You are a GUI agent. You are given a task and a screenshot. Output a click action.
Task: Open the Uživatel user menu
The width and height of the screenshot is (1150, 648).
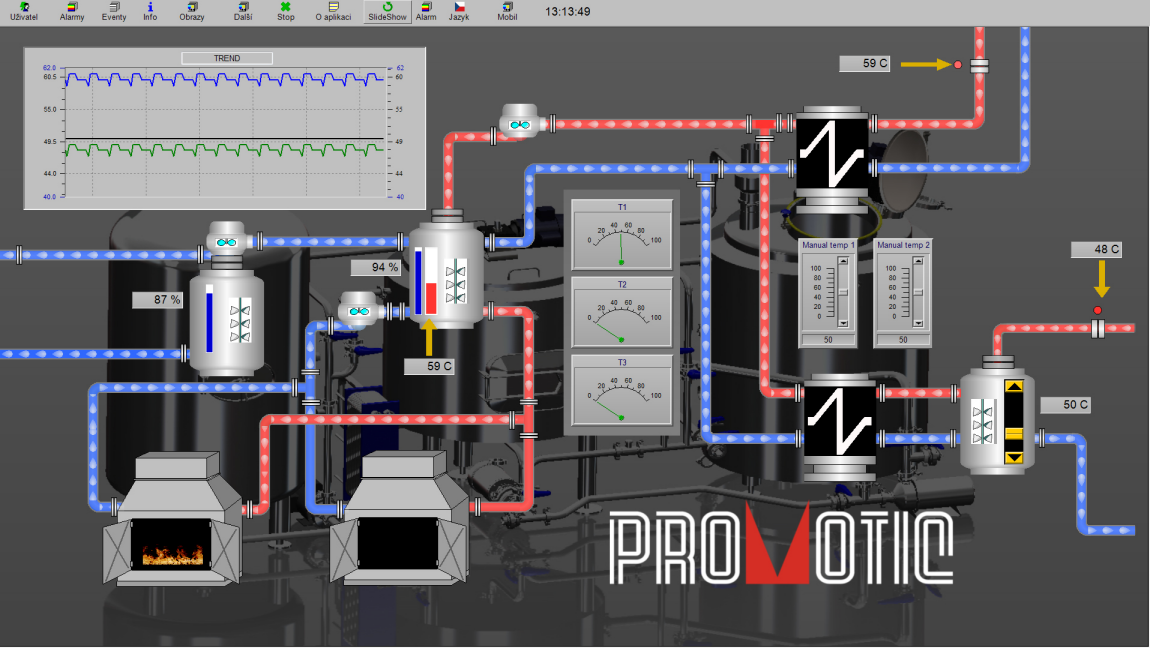coord(24,11)
